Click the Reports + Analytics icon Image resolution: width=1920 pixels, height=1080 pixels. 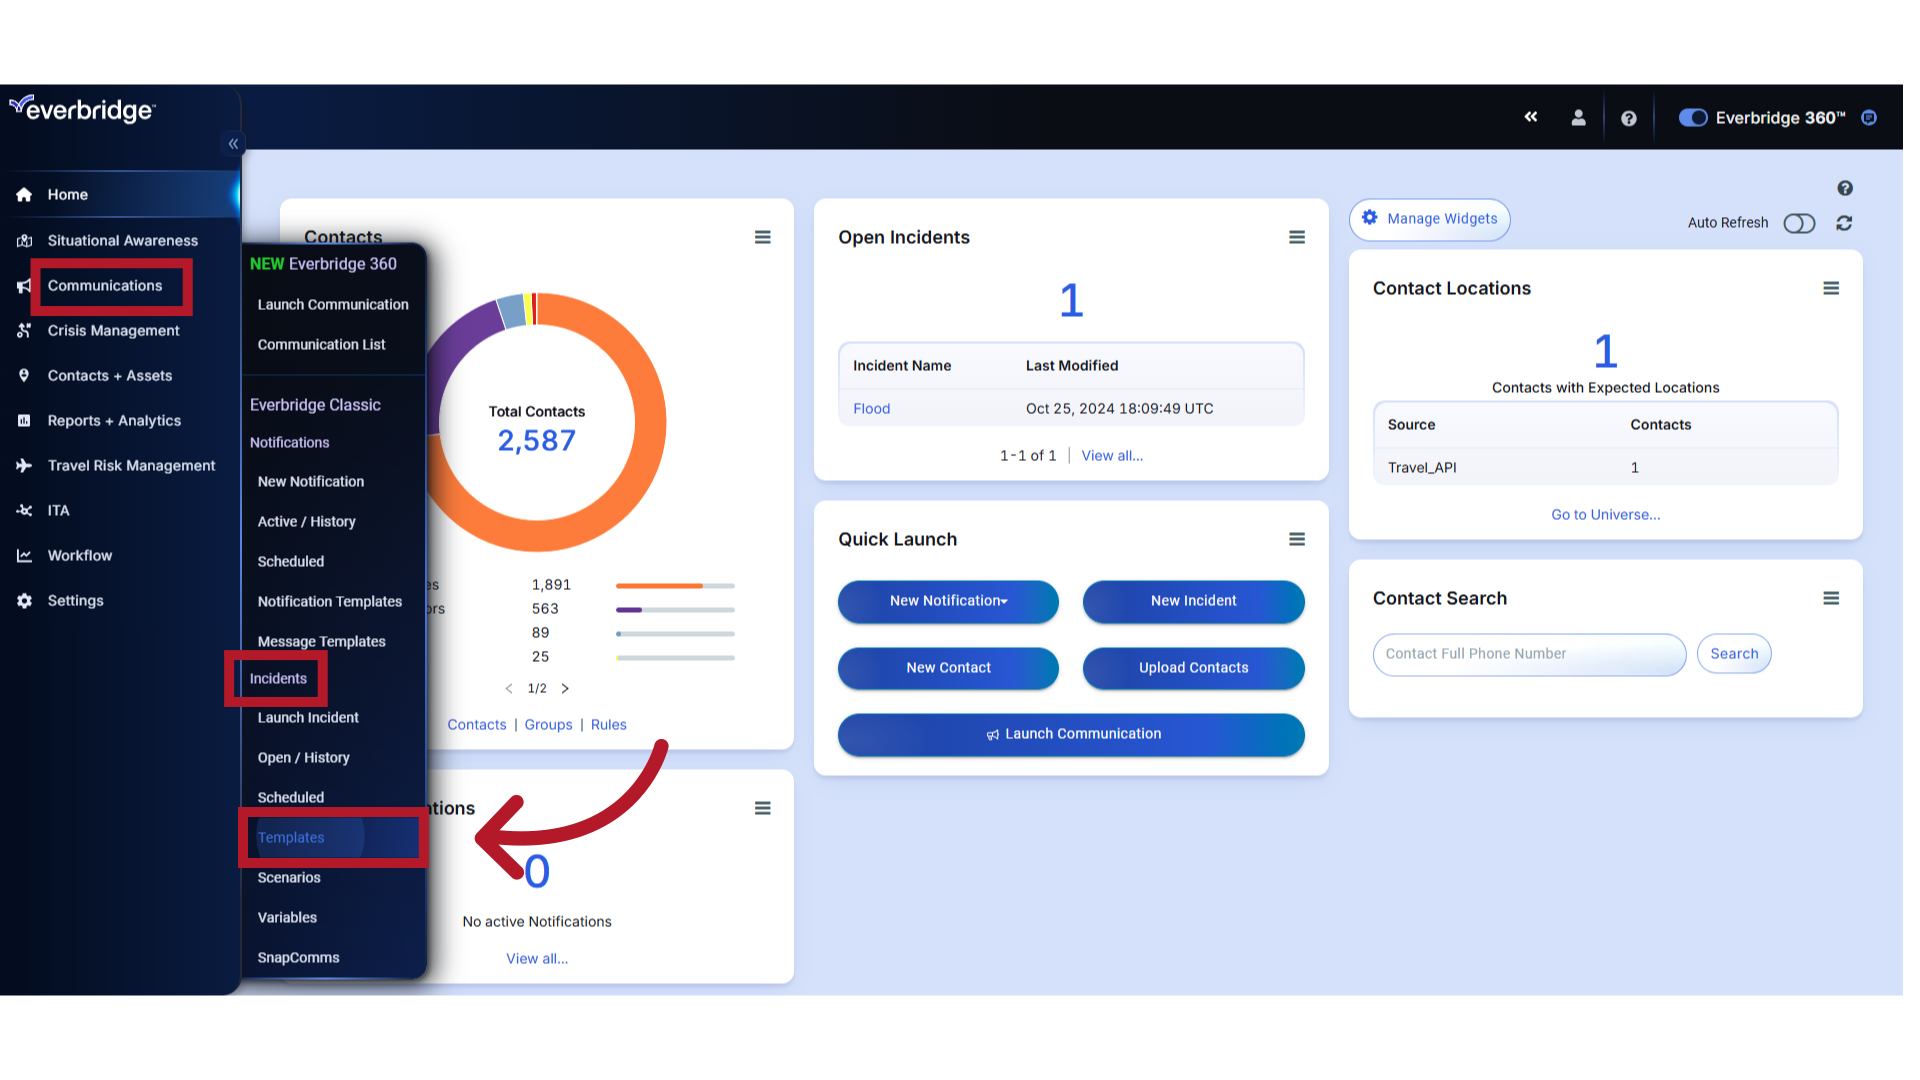(24, 421)
